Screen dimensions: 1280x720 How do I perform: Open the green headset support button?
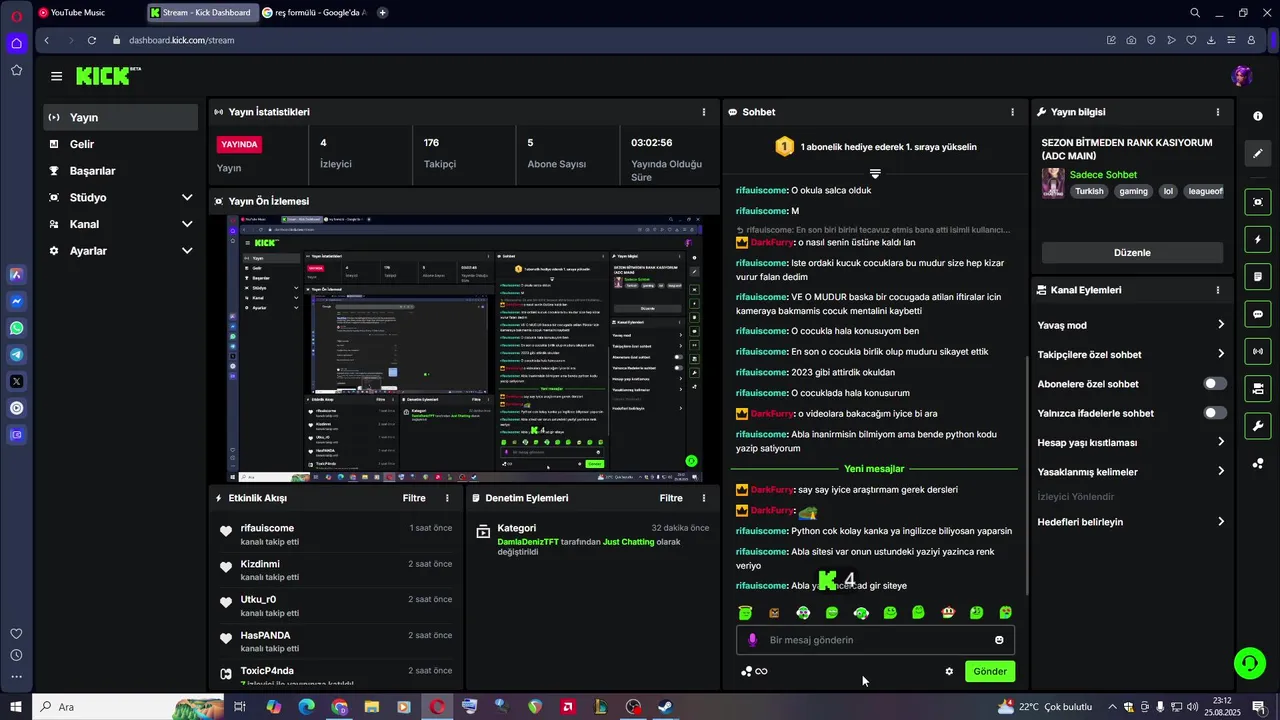coord(1248,662)
